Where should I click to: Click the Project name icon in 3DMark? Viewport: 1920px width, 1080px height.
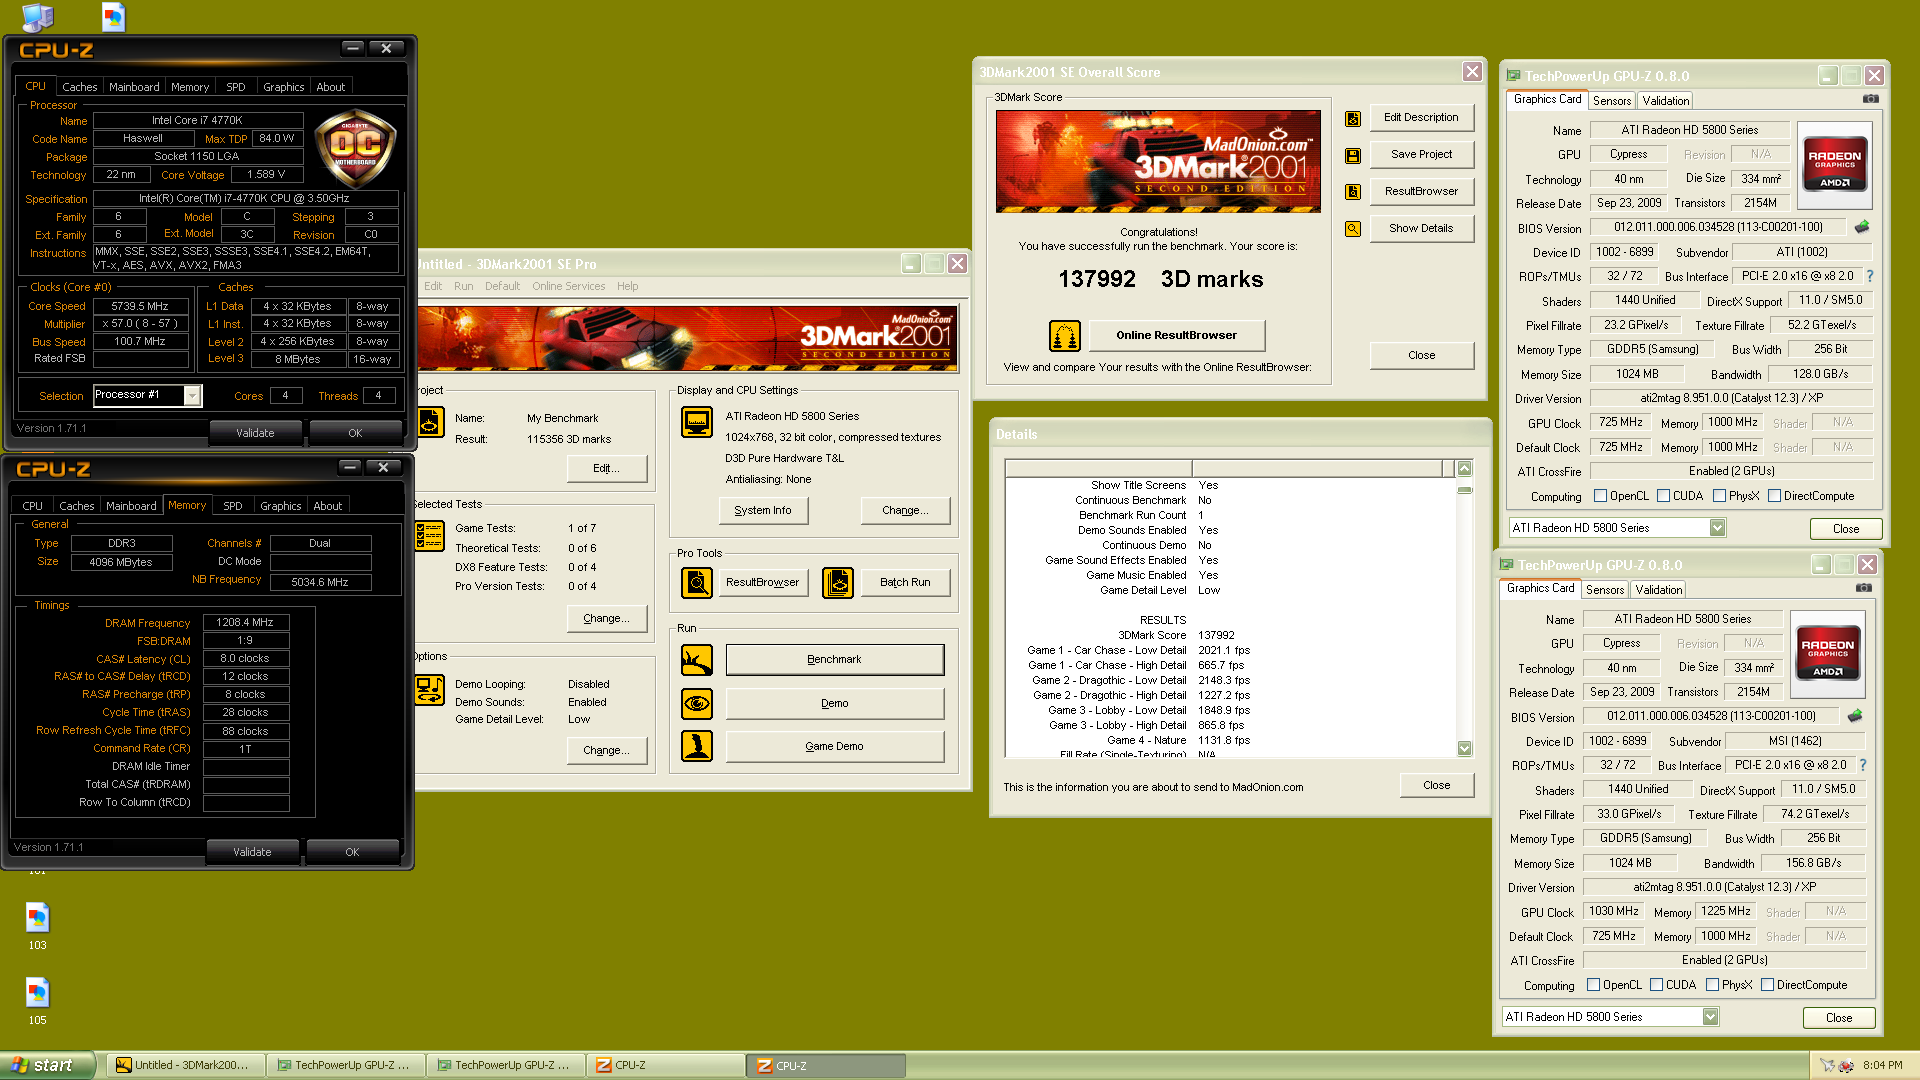click(x=430, y=423)
